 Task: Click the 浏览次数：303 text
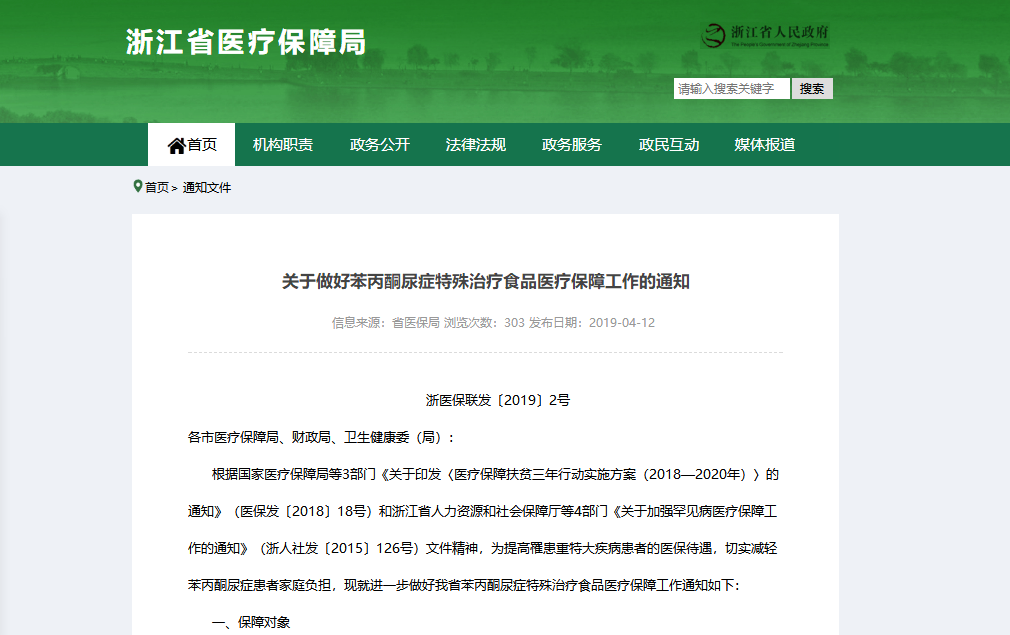click(x=484, y=323)
